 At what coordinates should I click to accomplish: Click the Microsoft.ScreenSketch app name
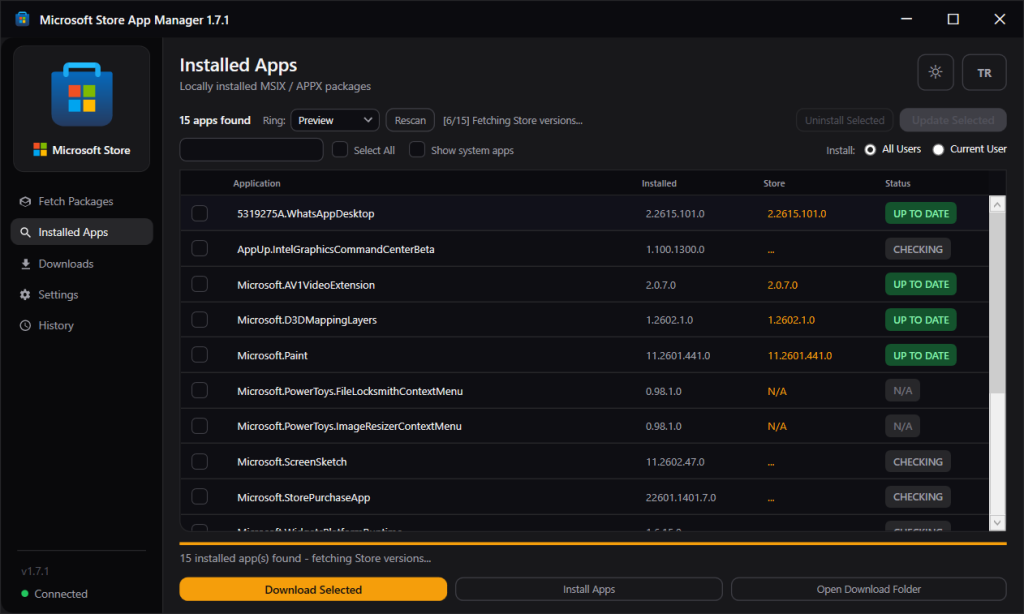point(292,461)
